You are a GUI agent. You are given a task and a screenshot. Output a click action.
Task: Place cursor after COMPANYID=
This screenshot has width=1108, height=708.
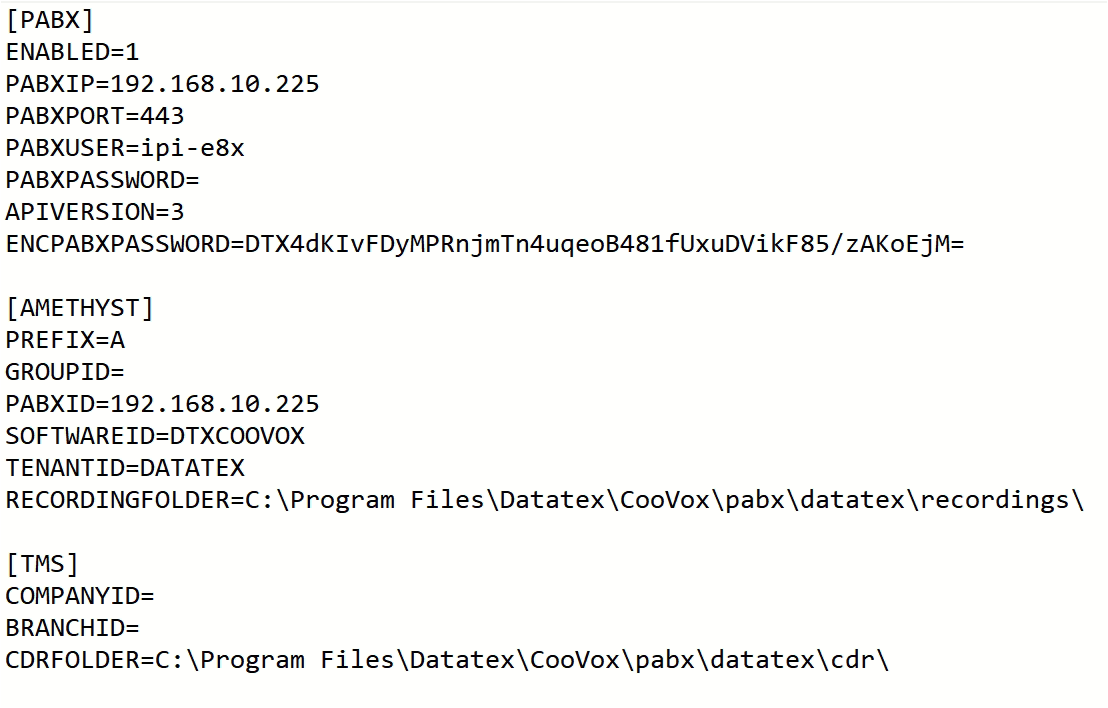point(156,596)
